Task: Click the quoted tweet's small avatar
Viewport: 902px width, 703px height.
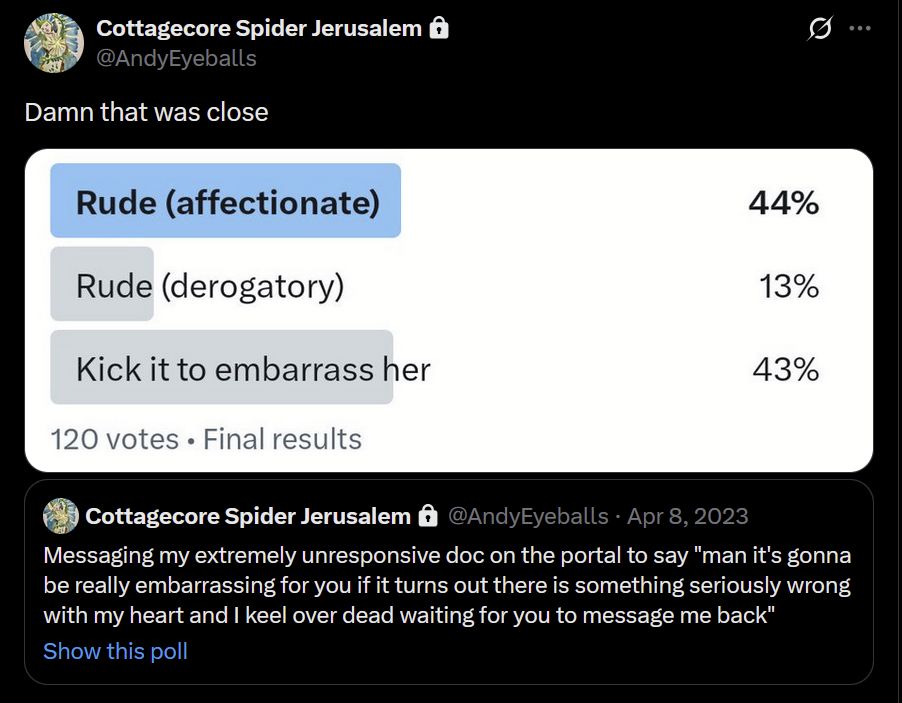Action: (x=61, y=516)
